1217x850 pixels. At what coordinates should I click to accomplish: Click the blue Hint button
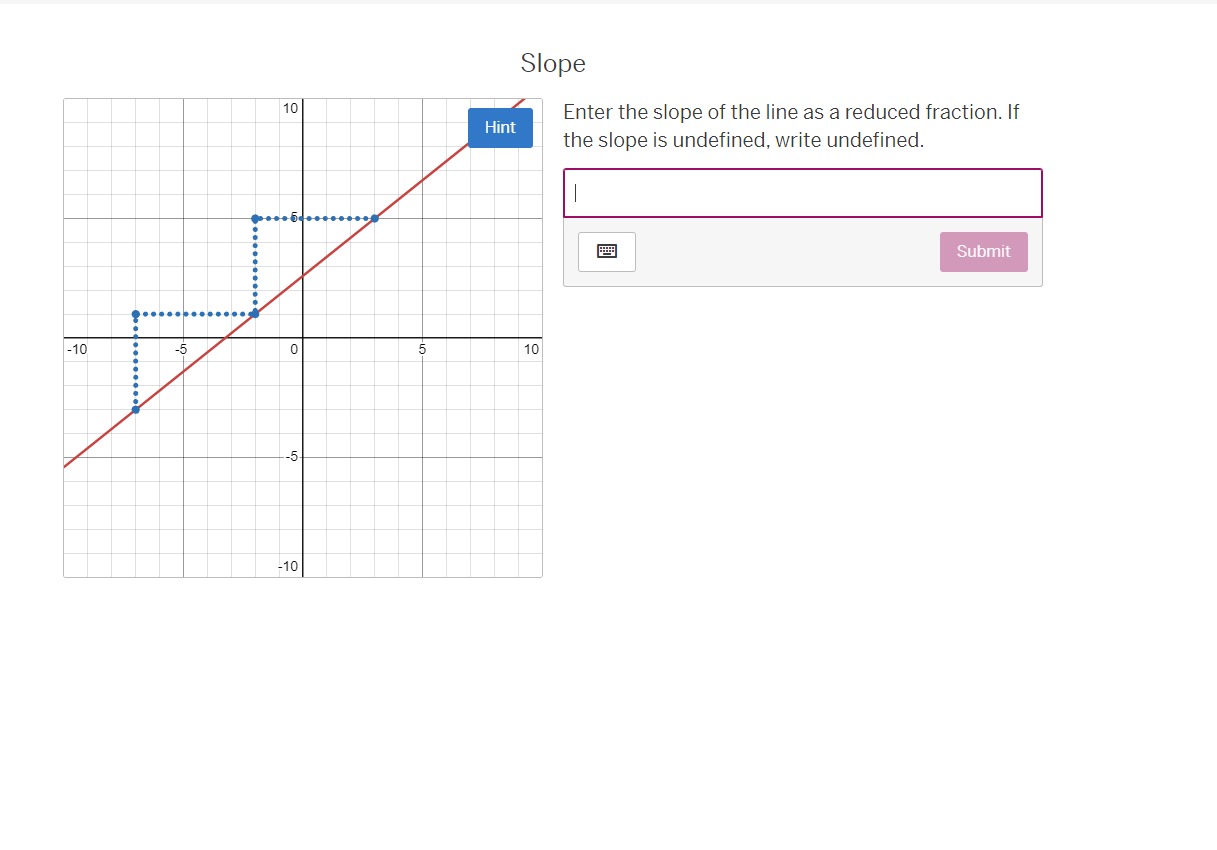500,128
